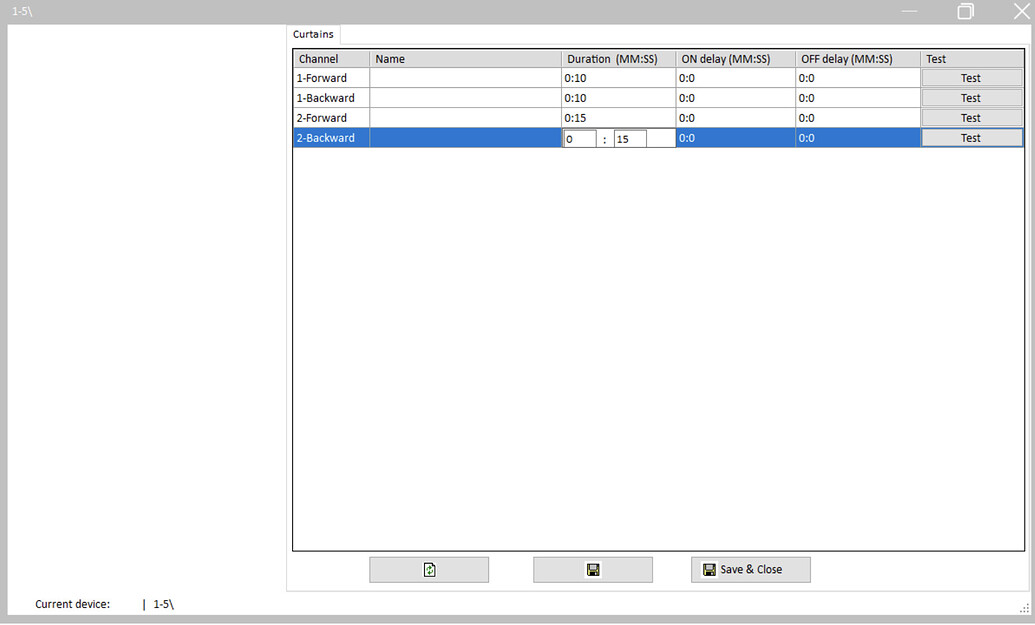Click the ON delay (MM:SS) column header

(735, 59)
